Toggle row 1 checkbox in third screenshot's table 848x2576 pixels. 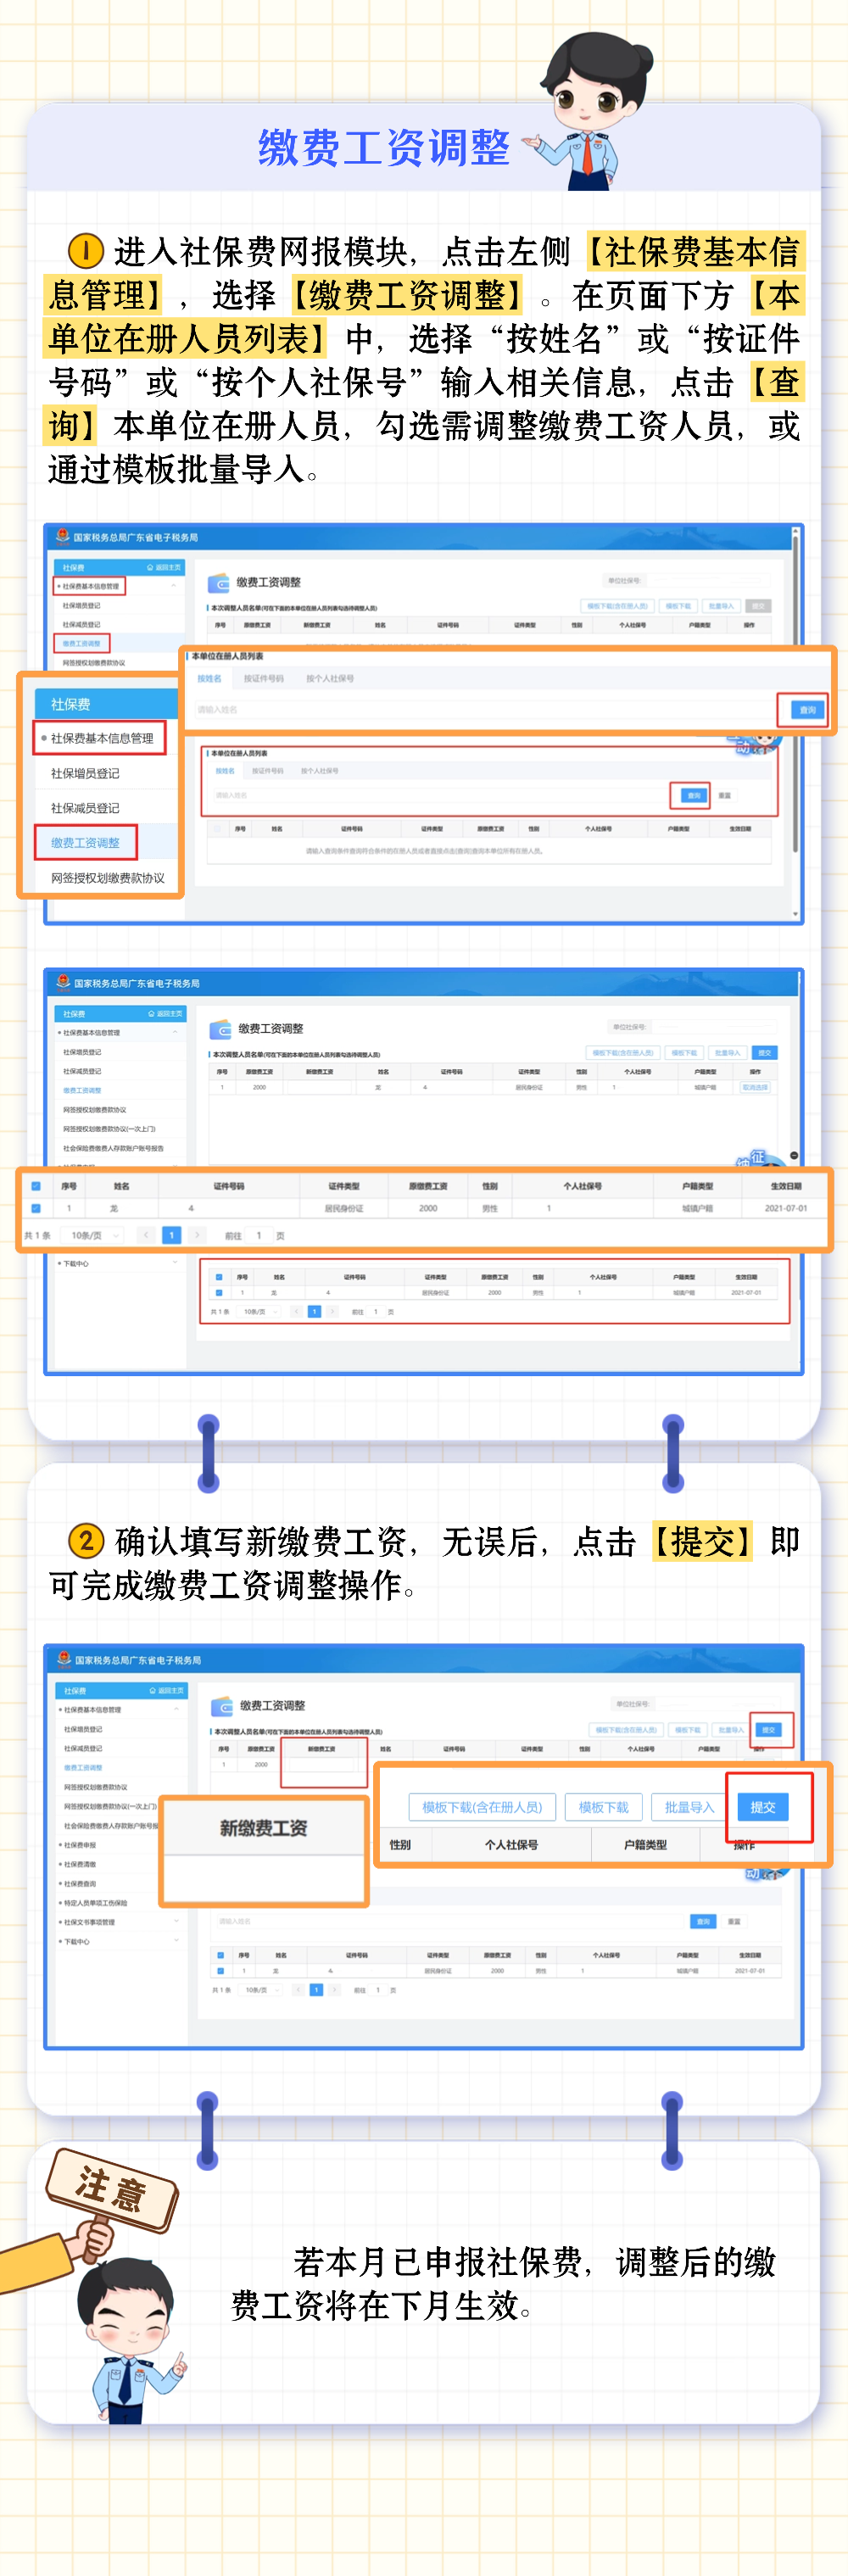click(x=220, y=1971)
